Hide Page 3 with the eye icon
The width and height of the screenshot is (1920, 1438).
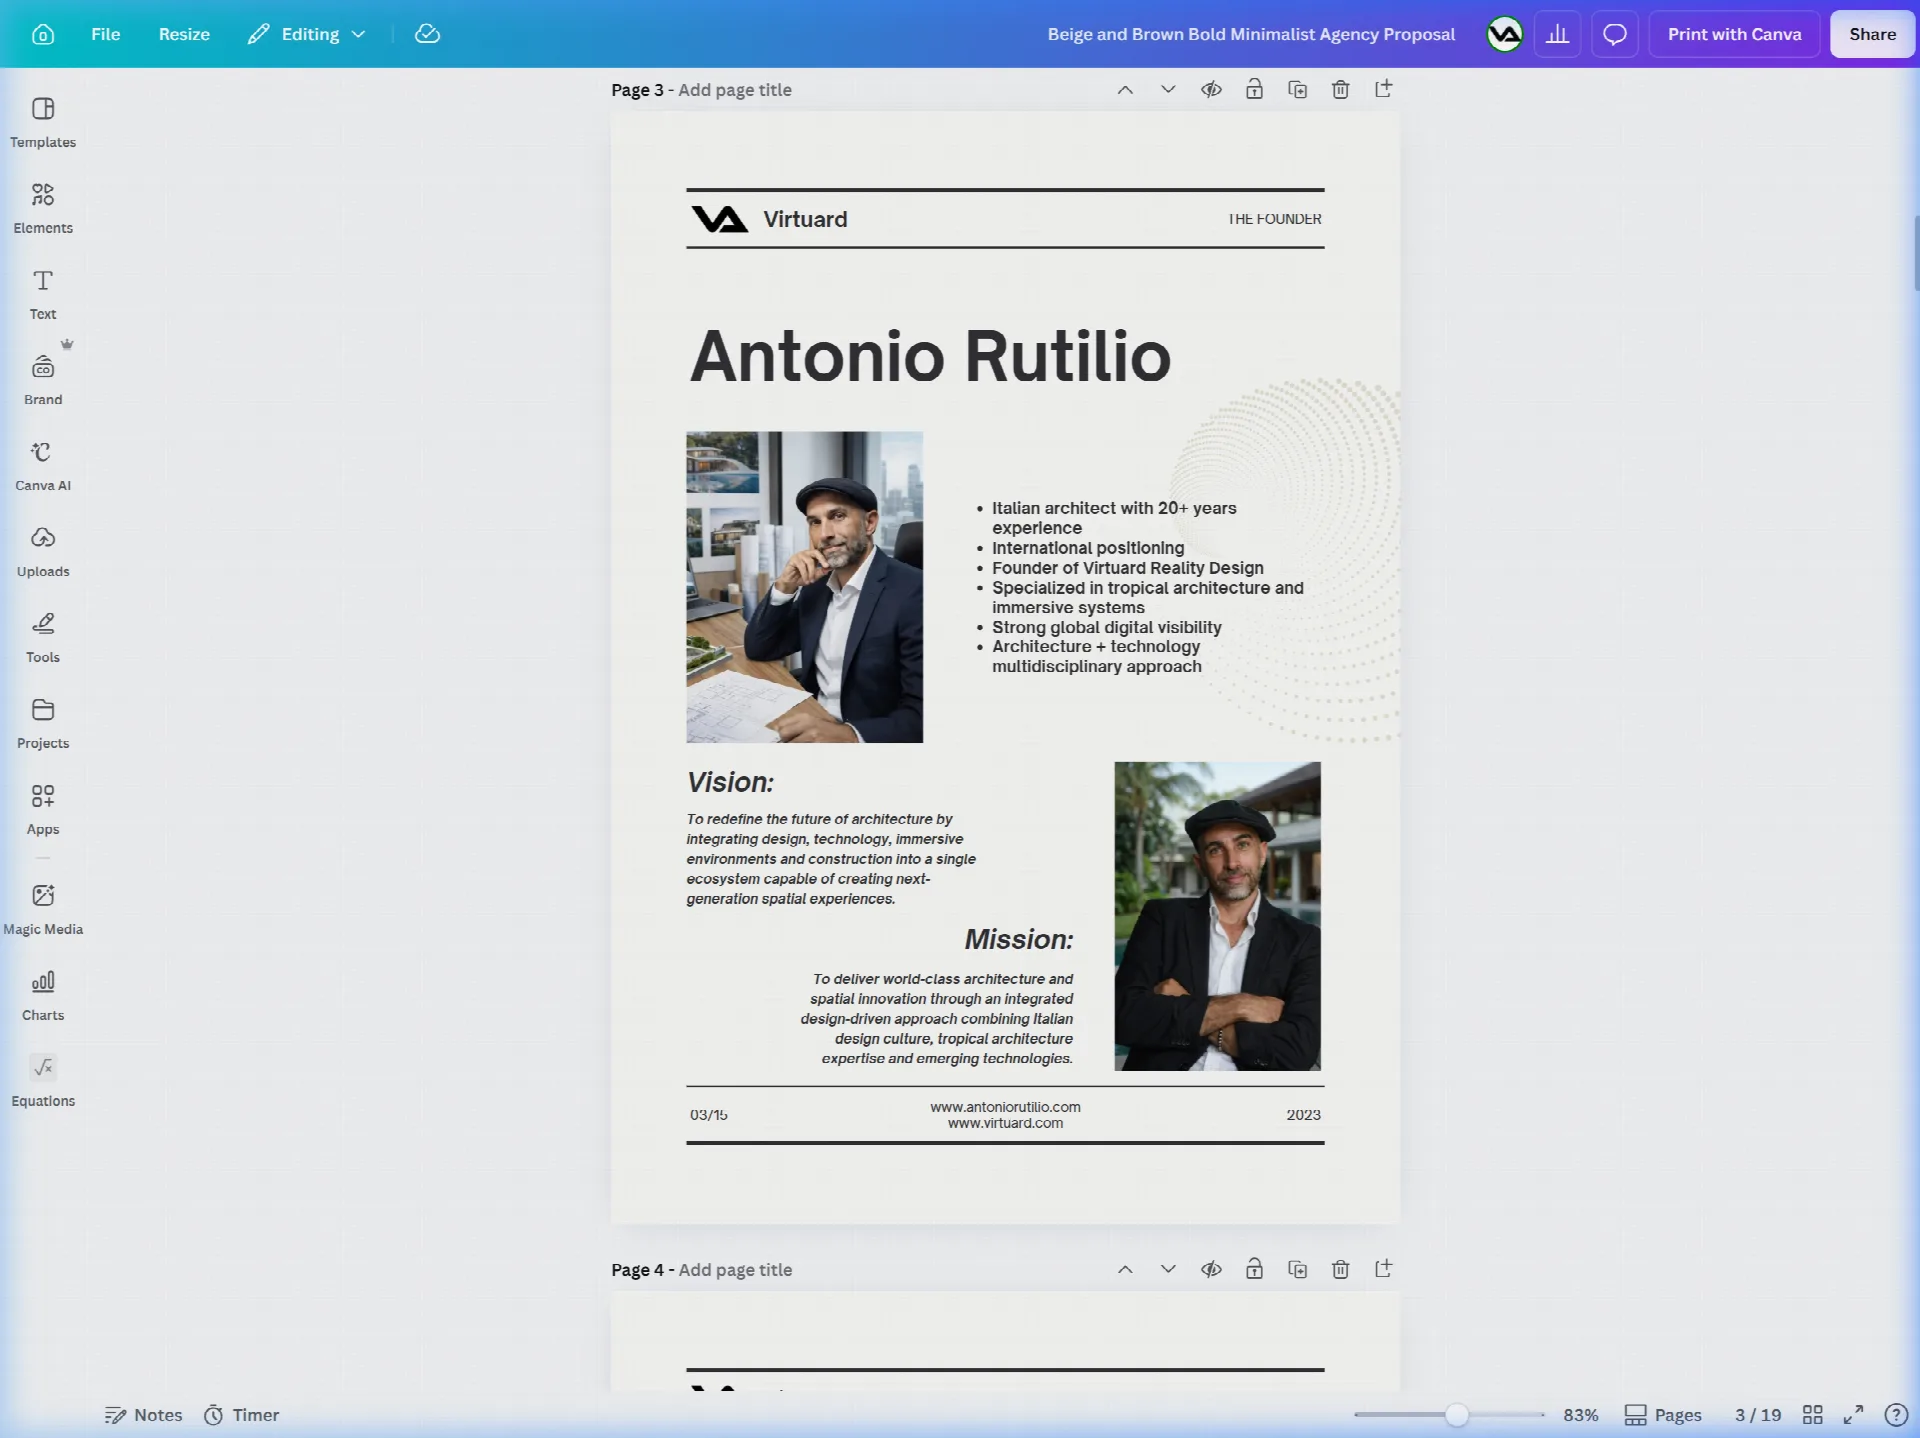click(1211, 90)
